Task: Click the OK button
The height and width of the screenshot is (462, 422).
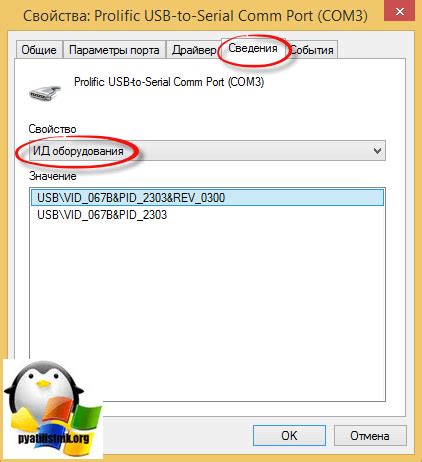Action: [289, 435]
